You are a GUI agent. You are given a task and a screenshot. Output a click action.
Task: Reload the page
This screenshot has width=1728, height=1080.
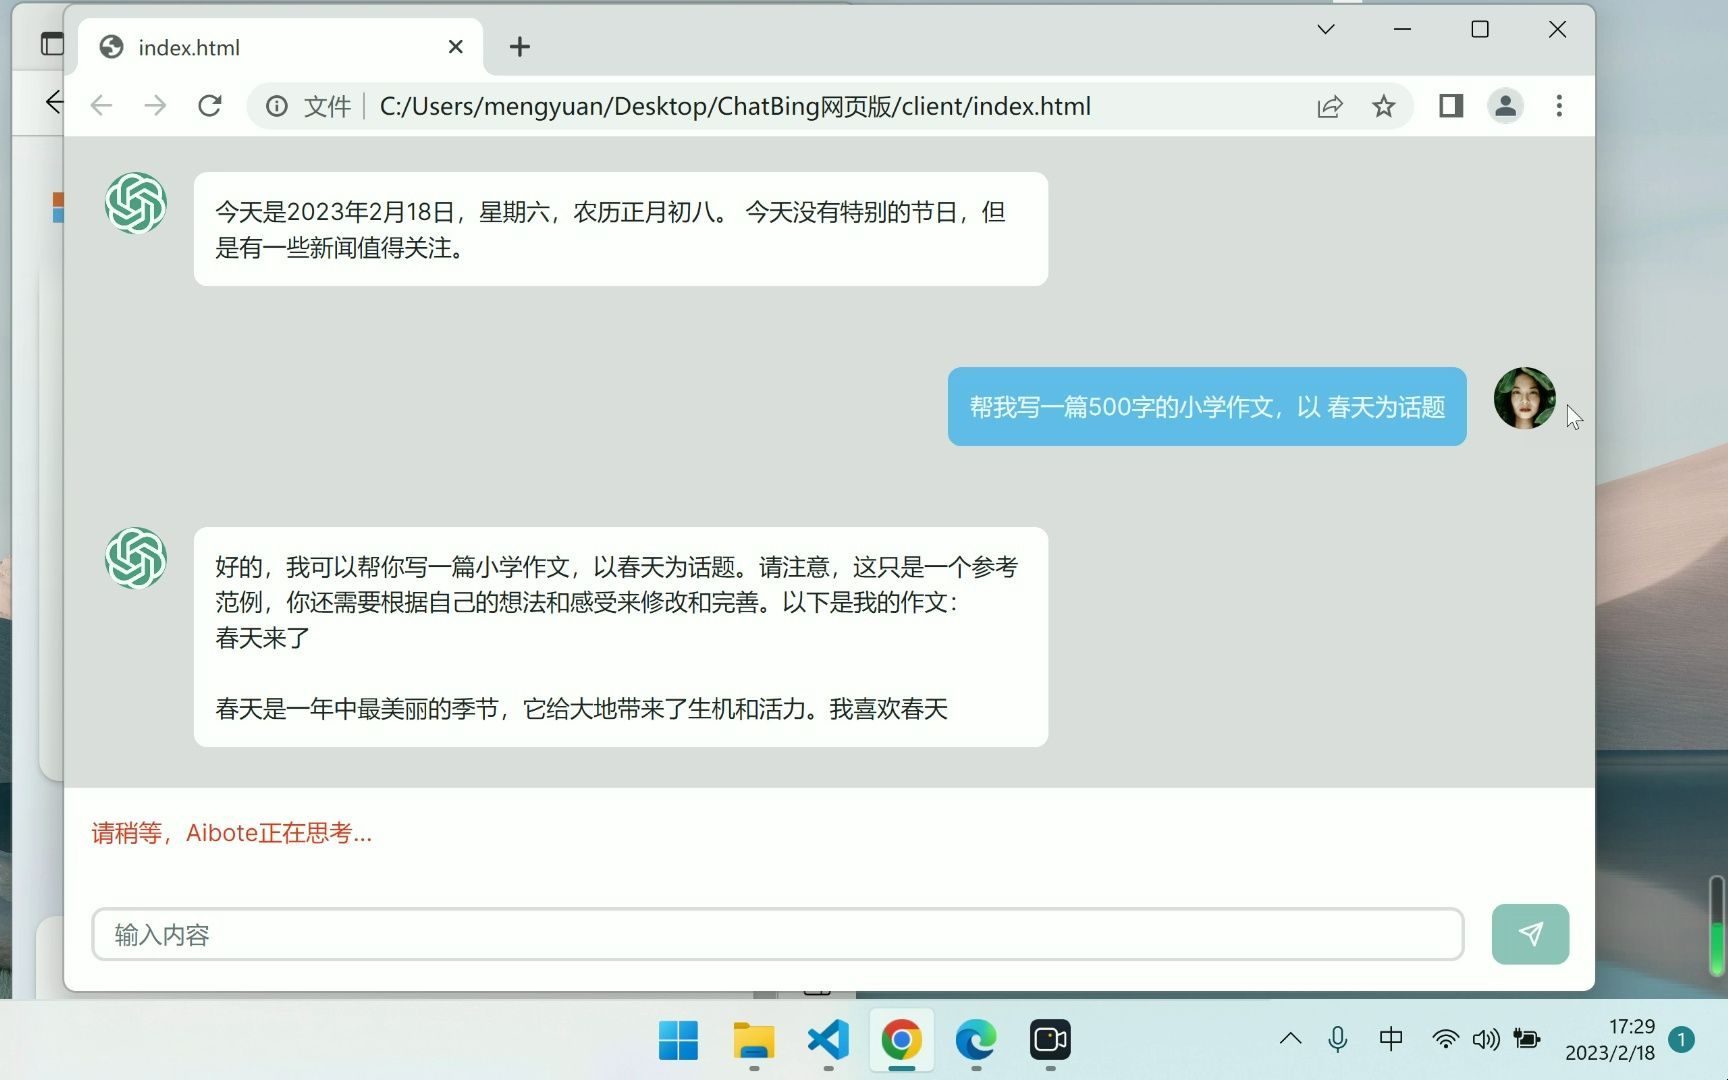pos(210,105)
